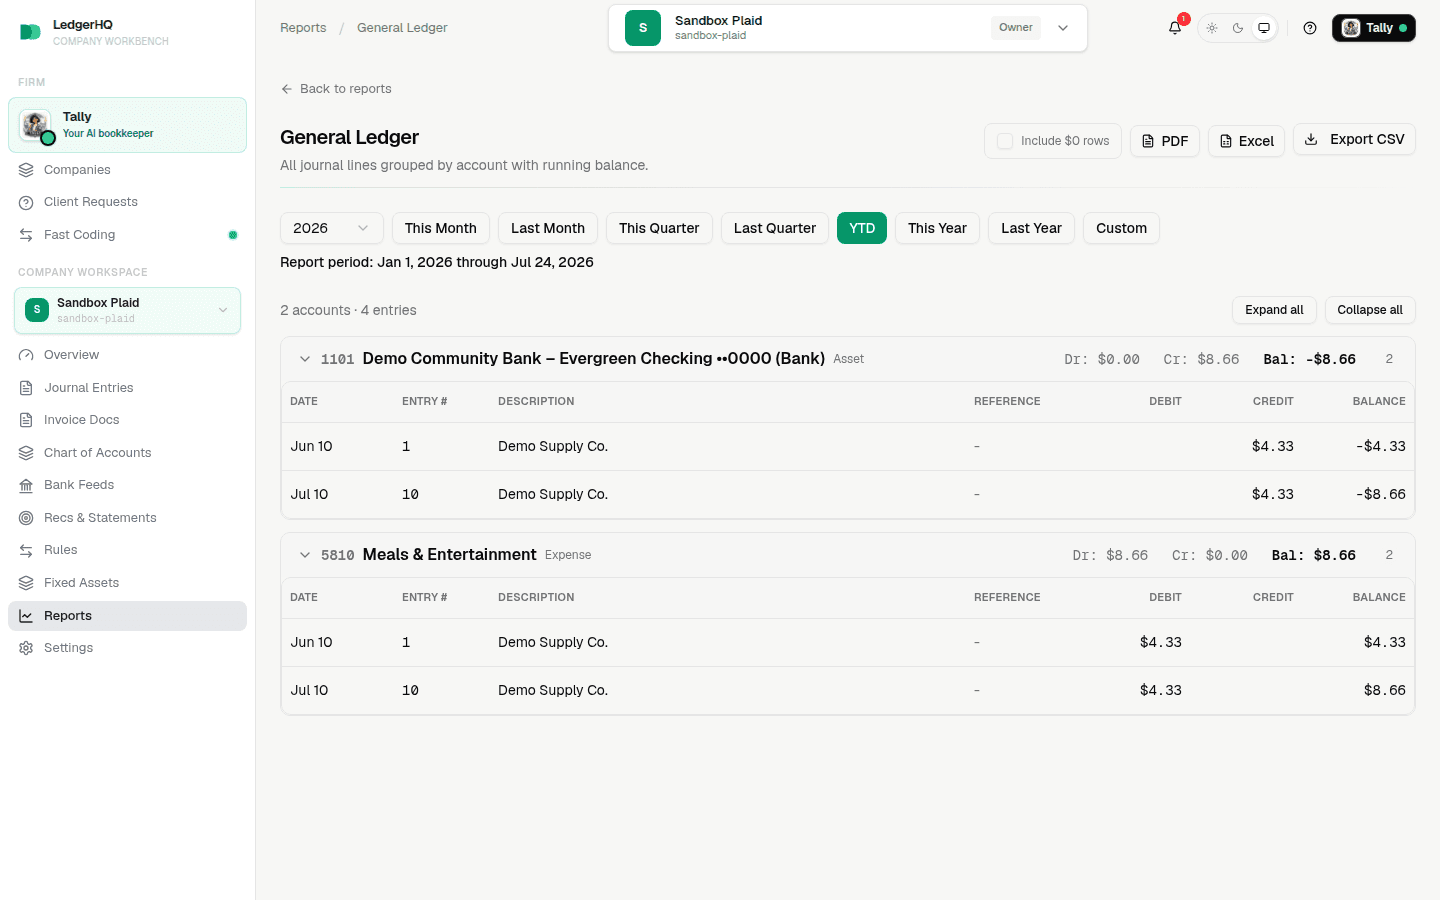
Task: Open Companies in sidebar
Action: click(x=127, y=170)
